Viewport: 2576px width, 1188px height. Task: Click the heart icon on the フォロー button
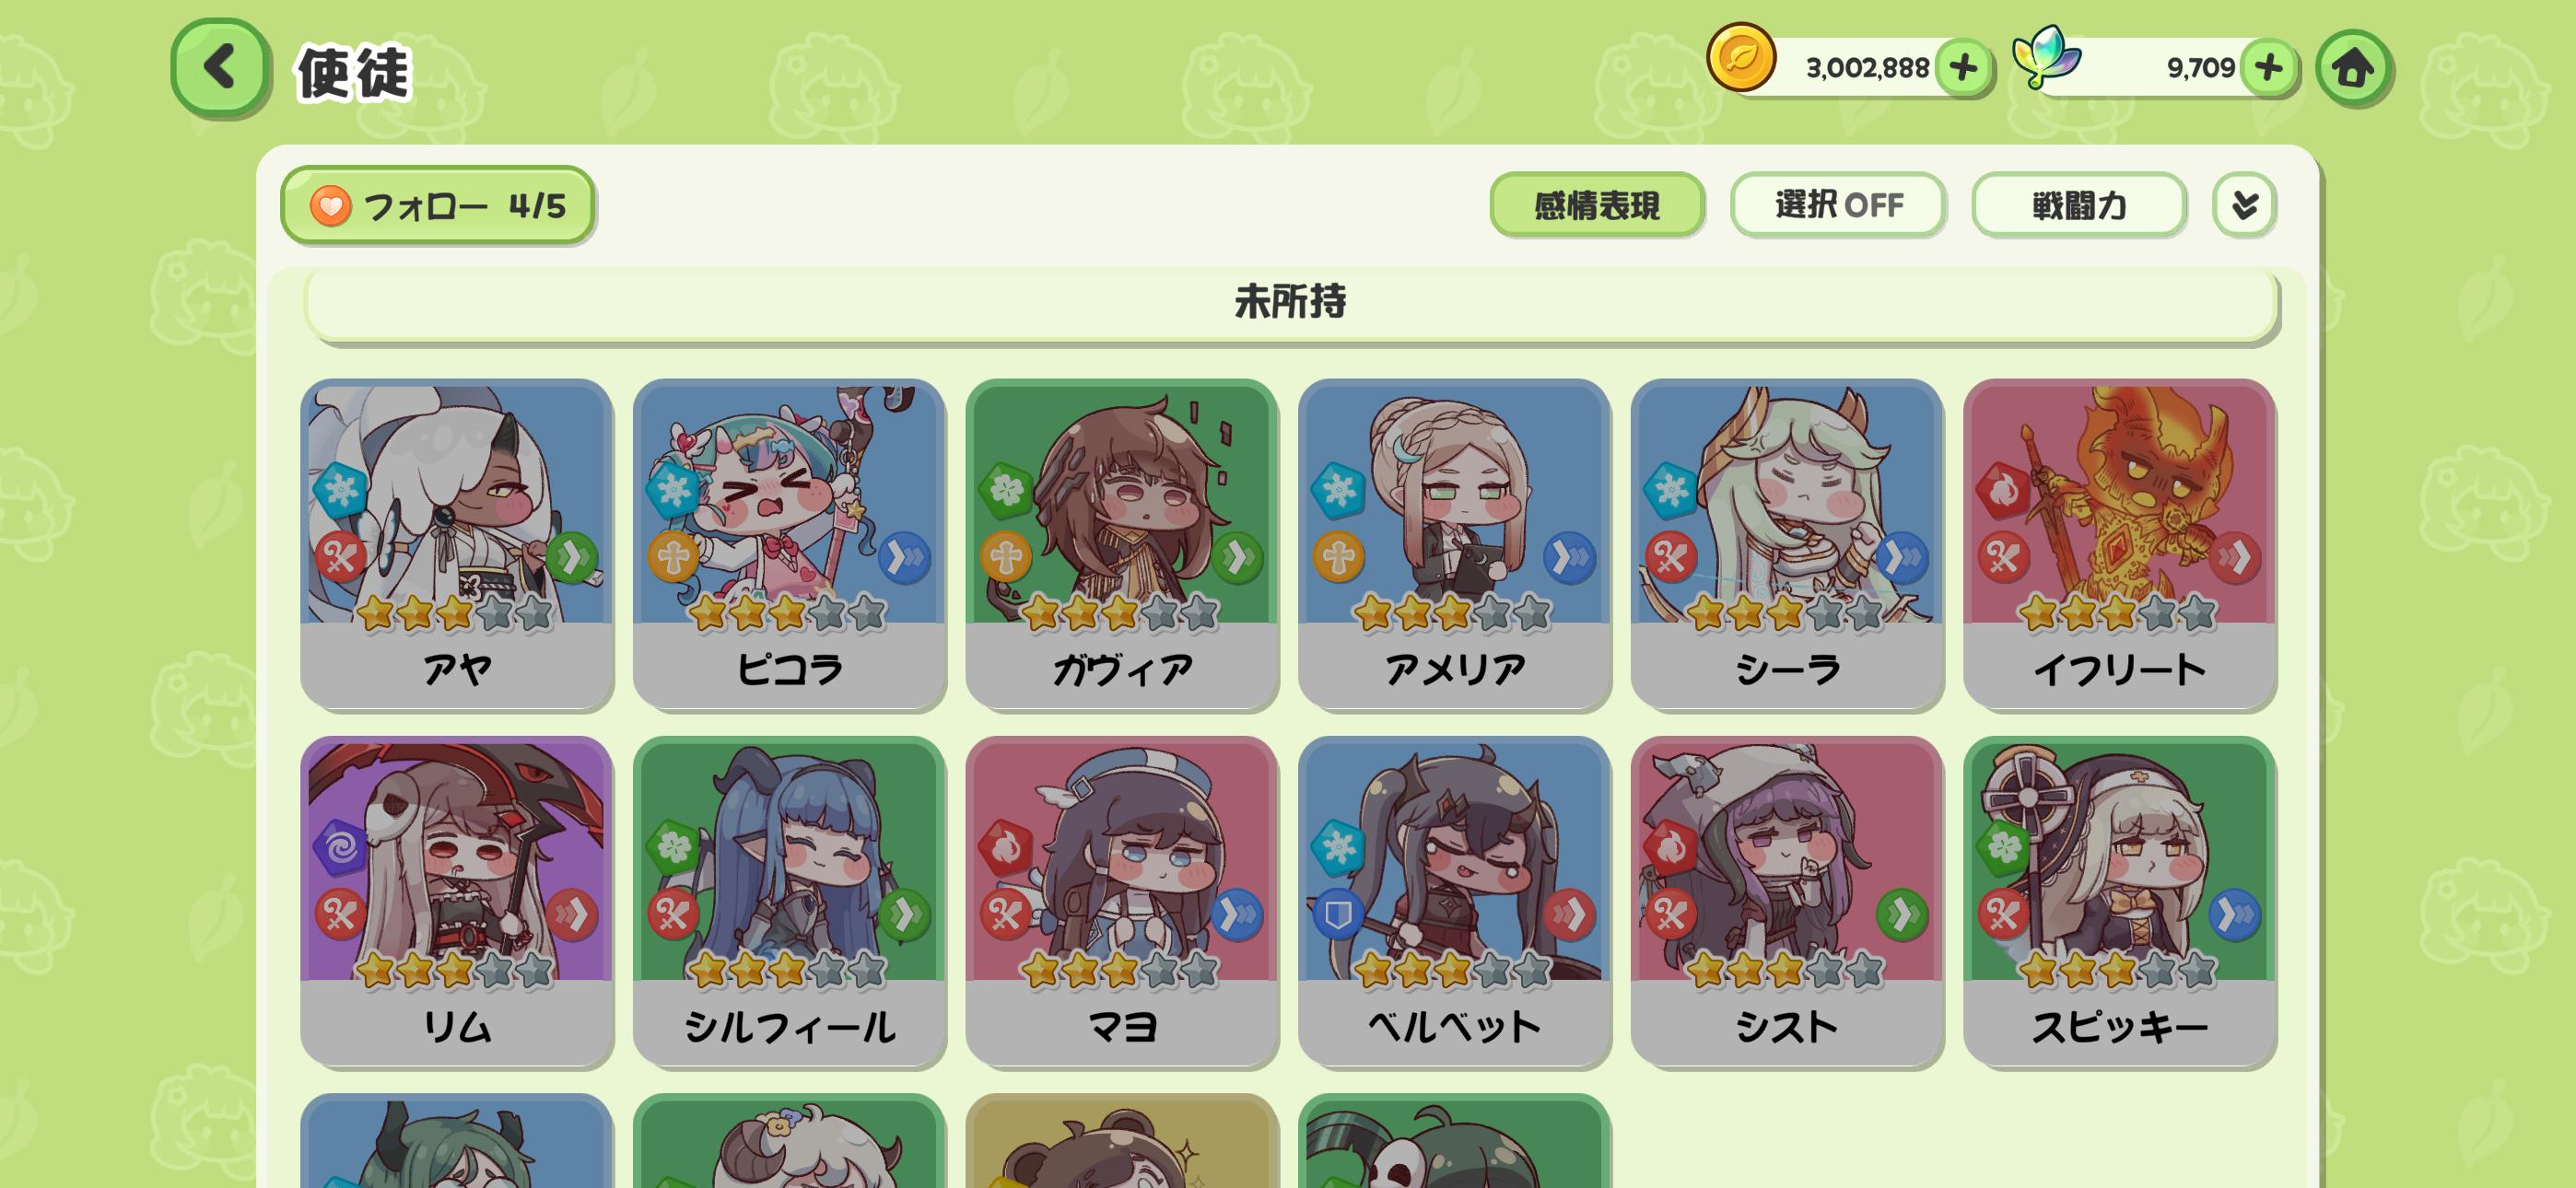pos(330,206)
